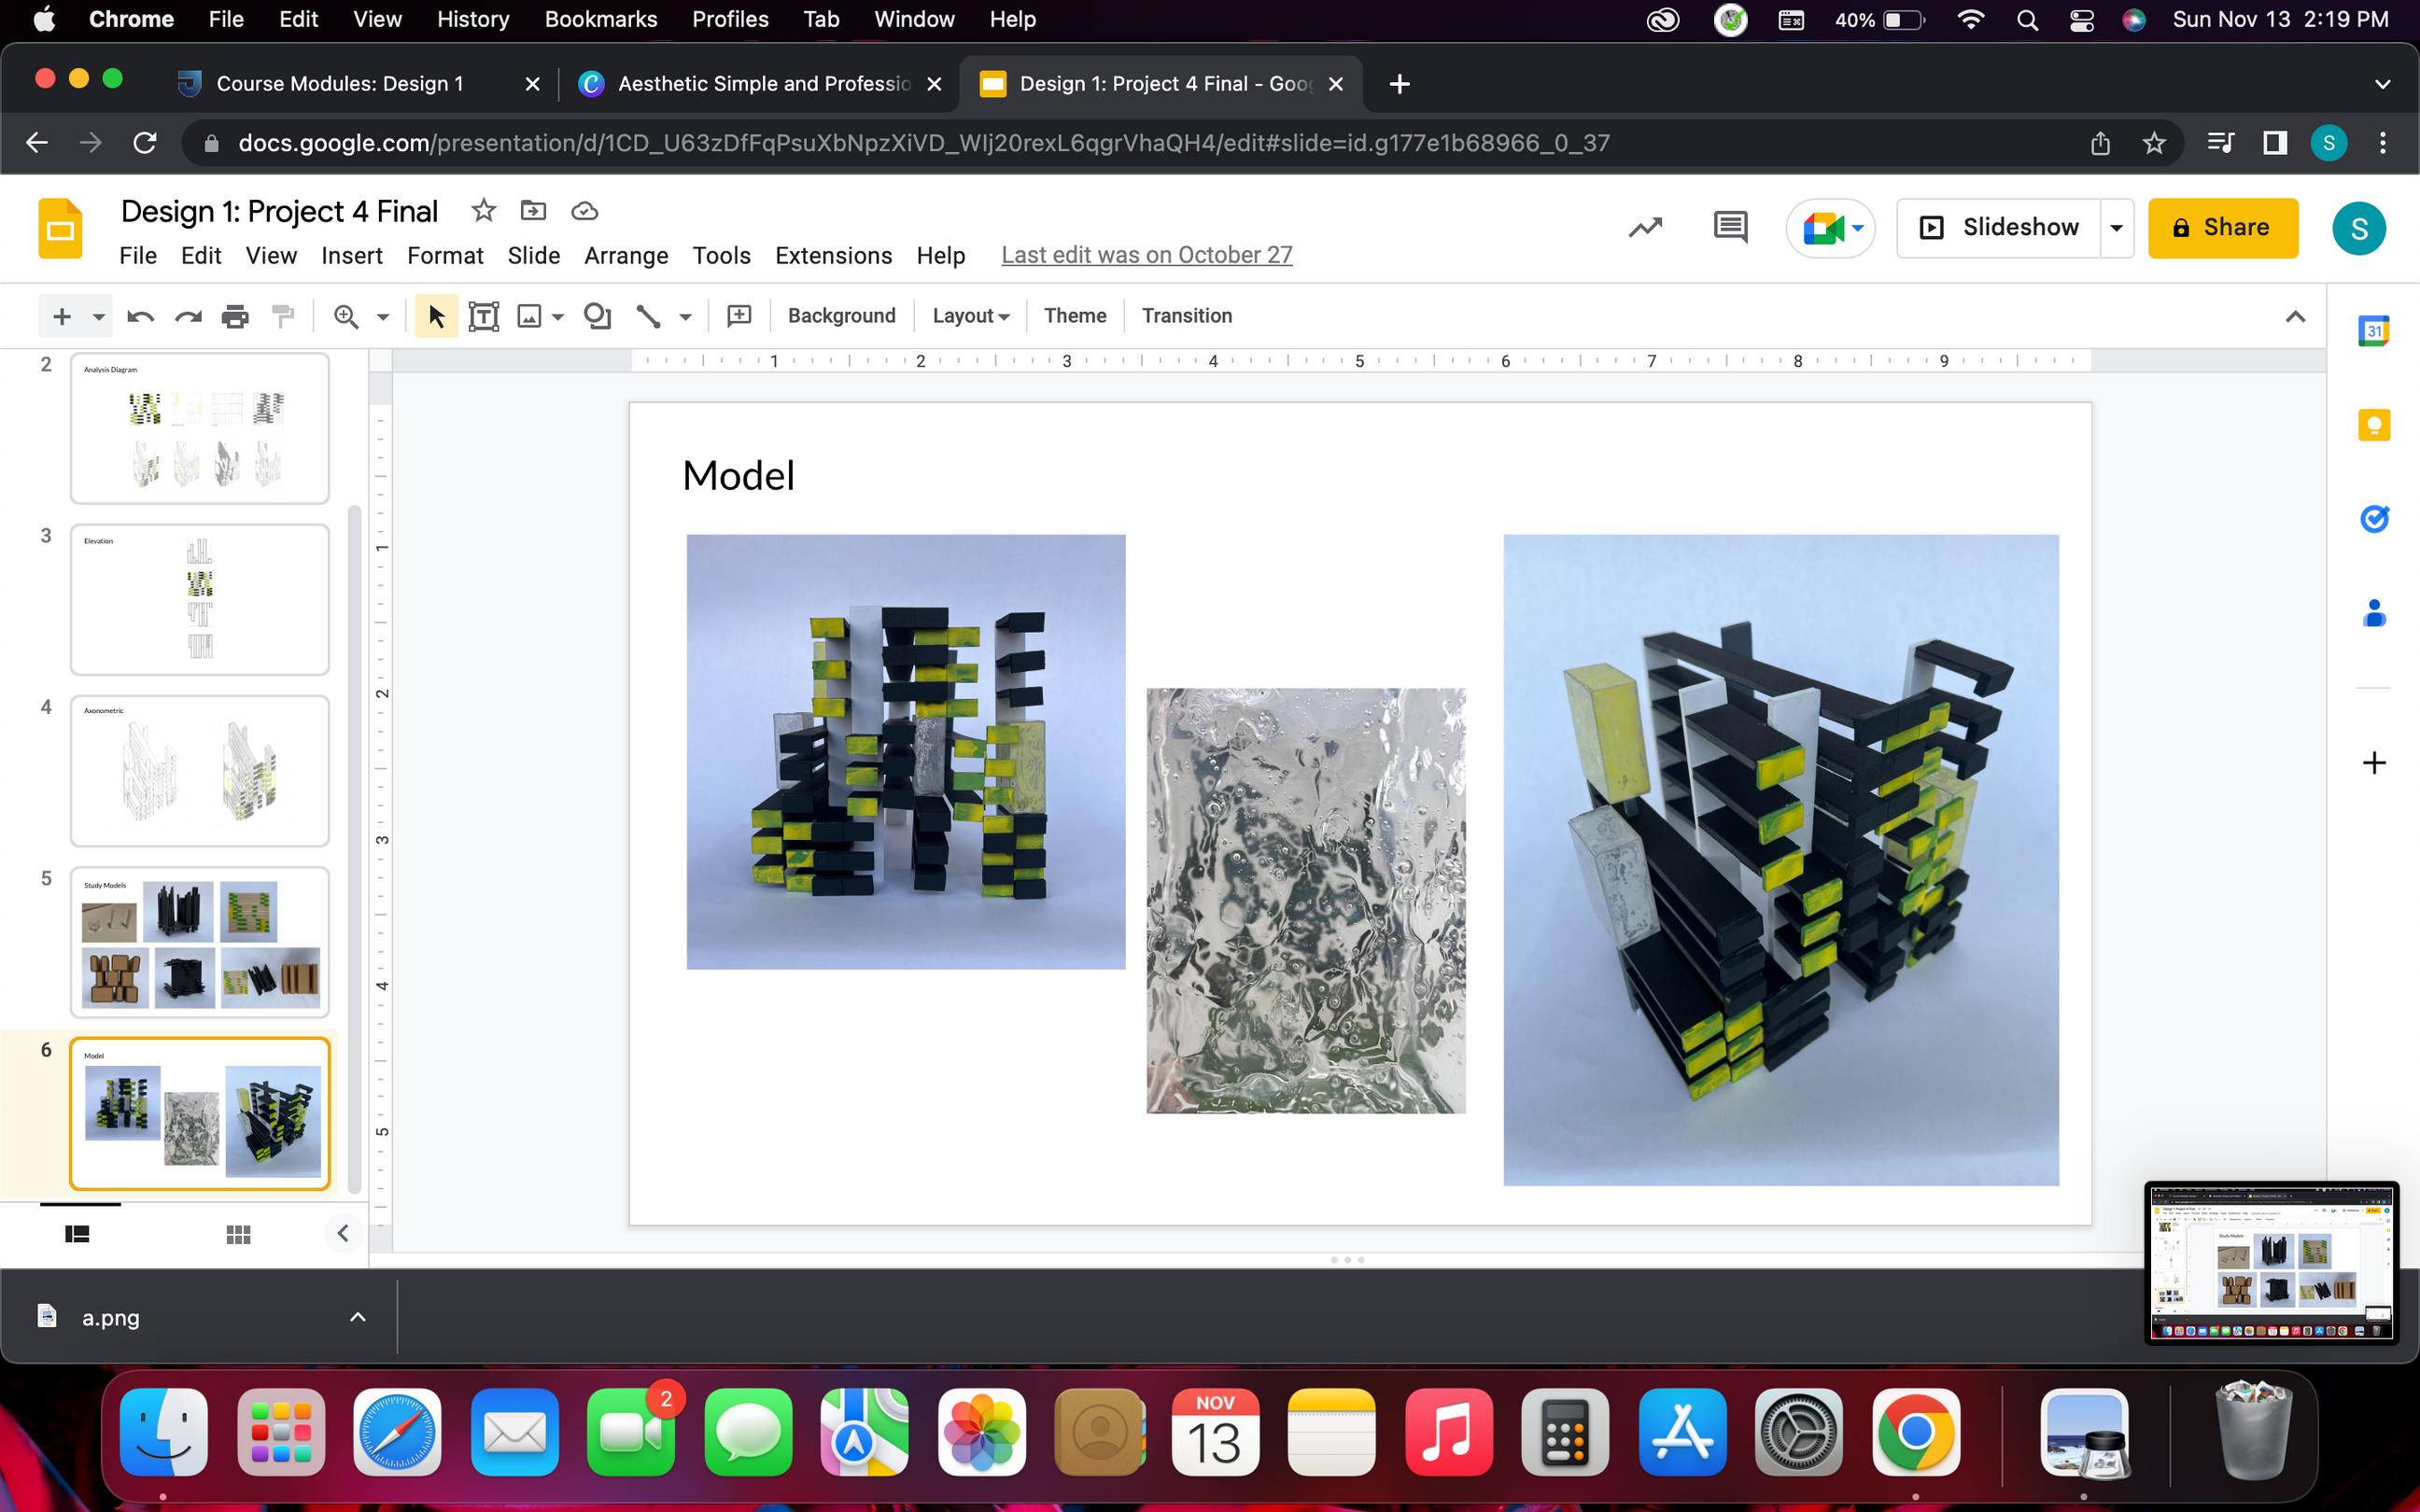Screen dimensions: 2420x1512
Task: Open comment history icon
Action: (x=1729, y=227)
